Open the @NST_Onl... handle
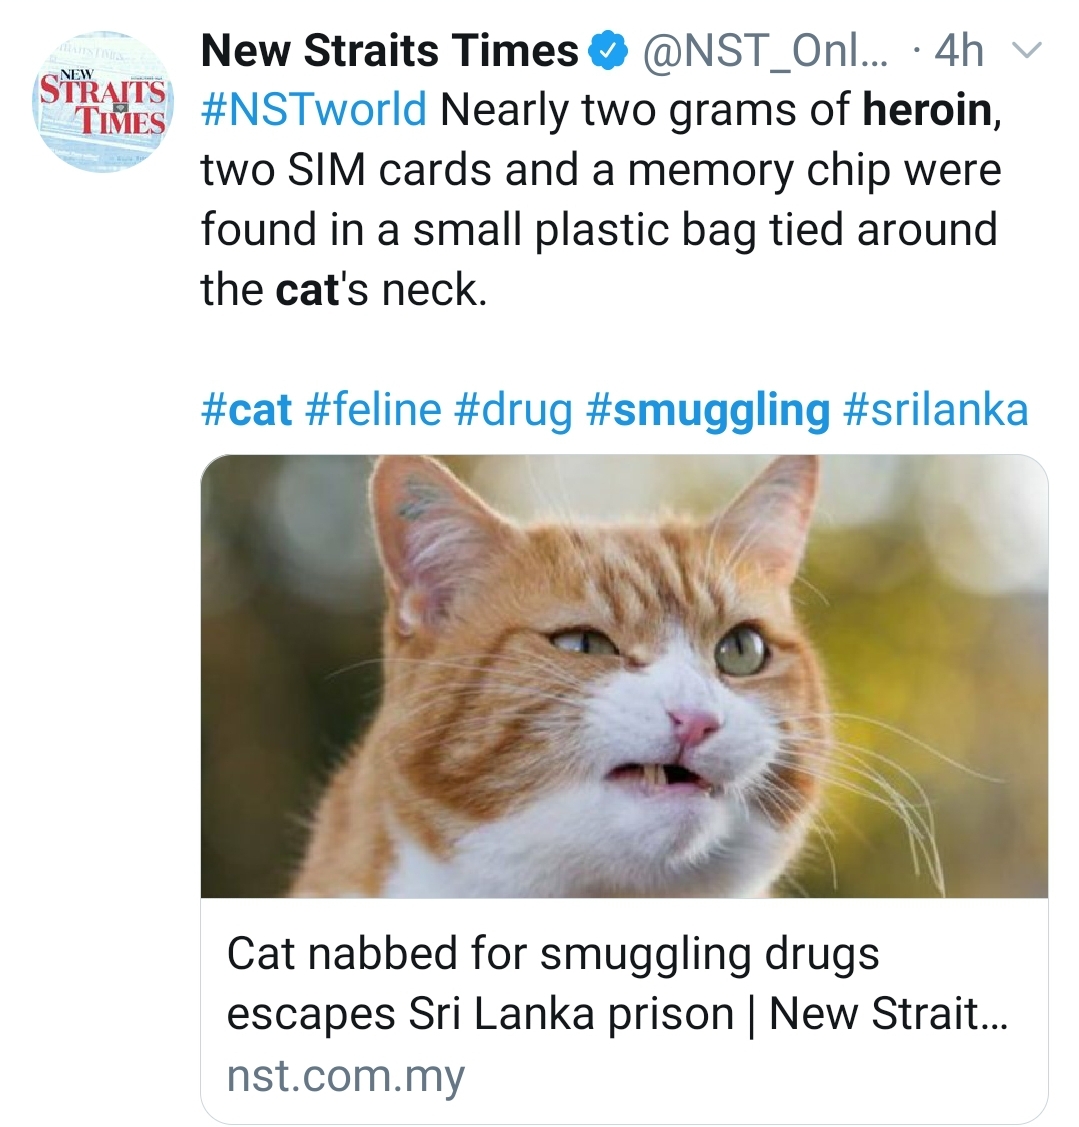The image size is (1079, 1127). coord(764,51)
